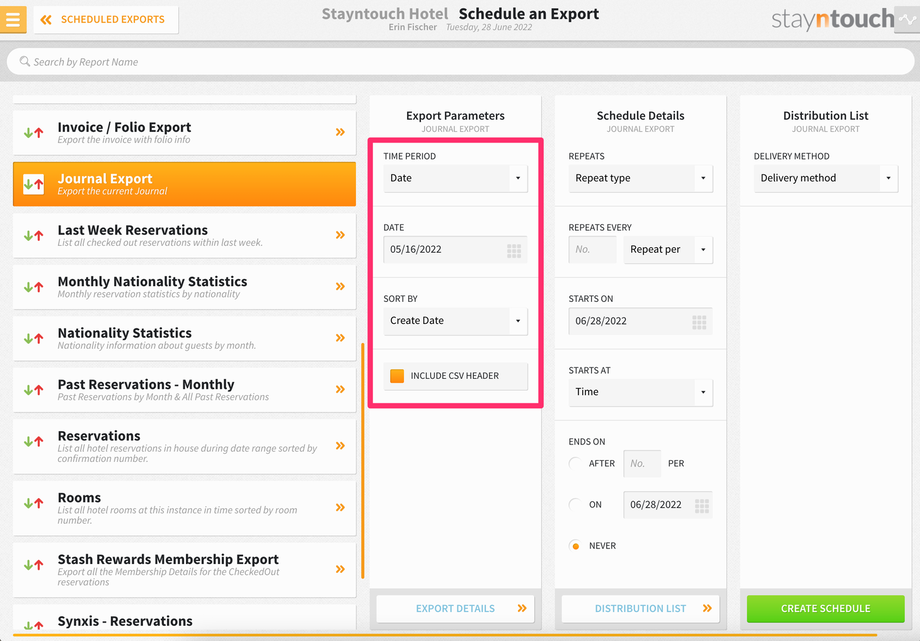
Task: Click Reservations row double chevron
Action: [x=340, y=446]
